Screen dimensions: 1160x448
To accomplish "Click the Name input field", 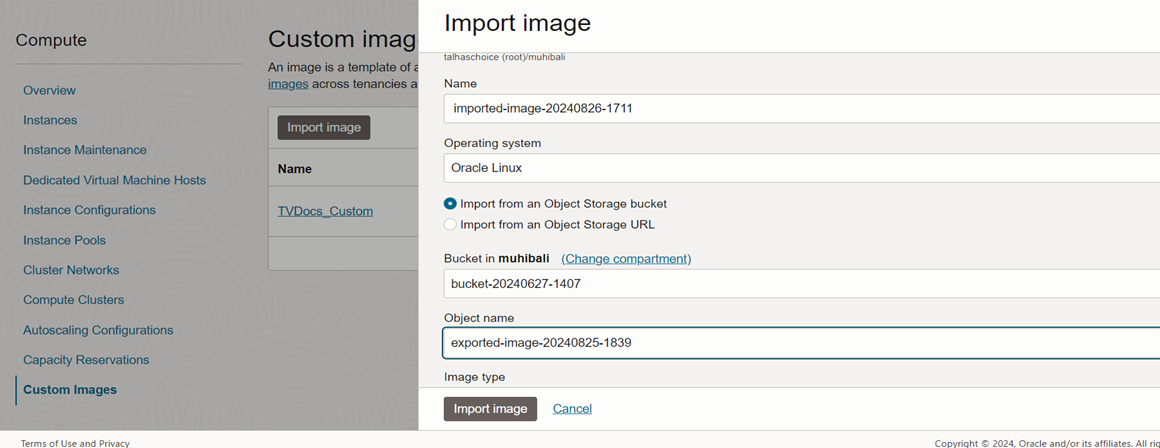I will click(x=800, y=108).
